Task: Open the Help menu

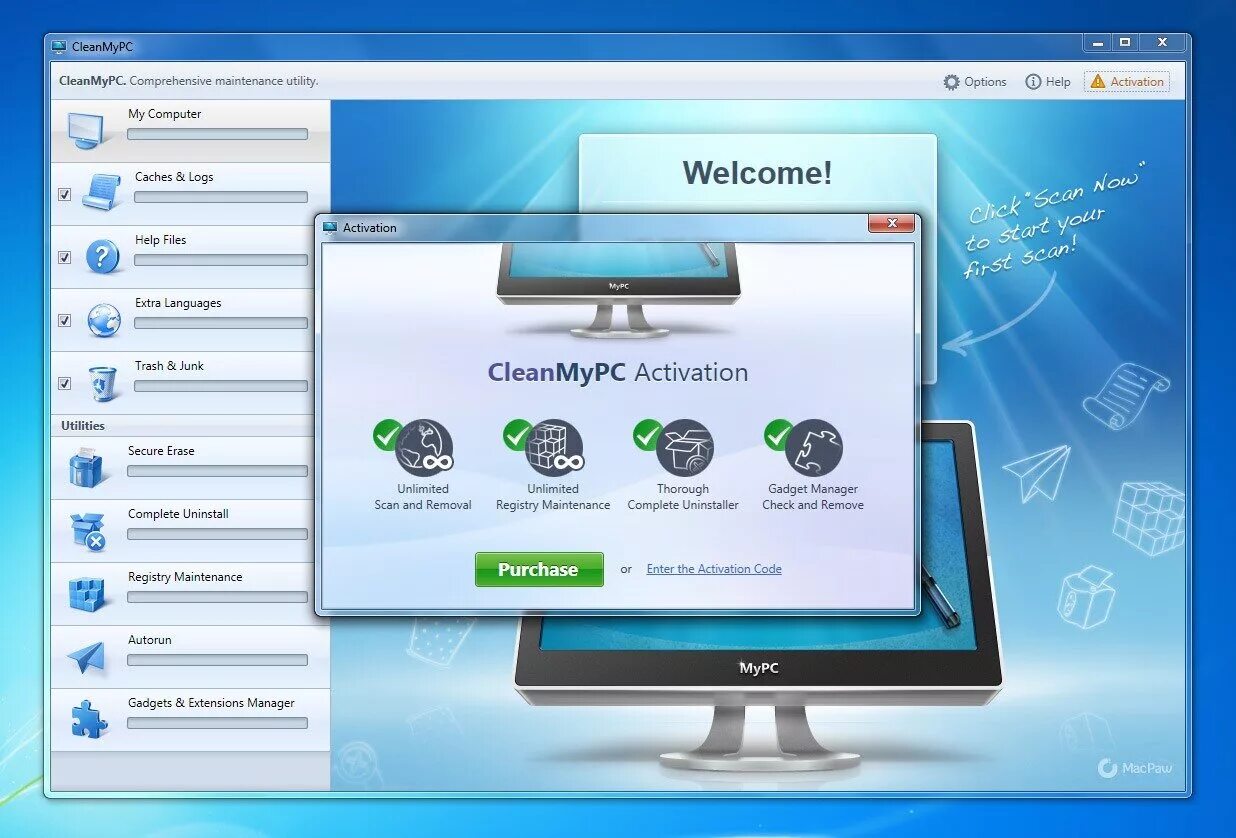Action: pyautogui.click(x=1048, y=82)
